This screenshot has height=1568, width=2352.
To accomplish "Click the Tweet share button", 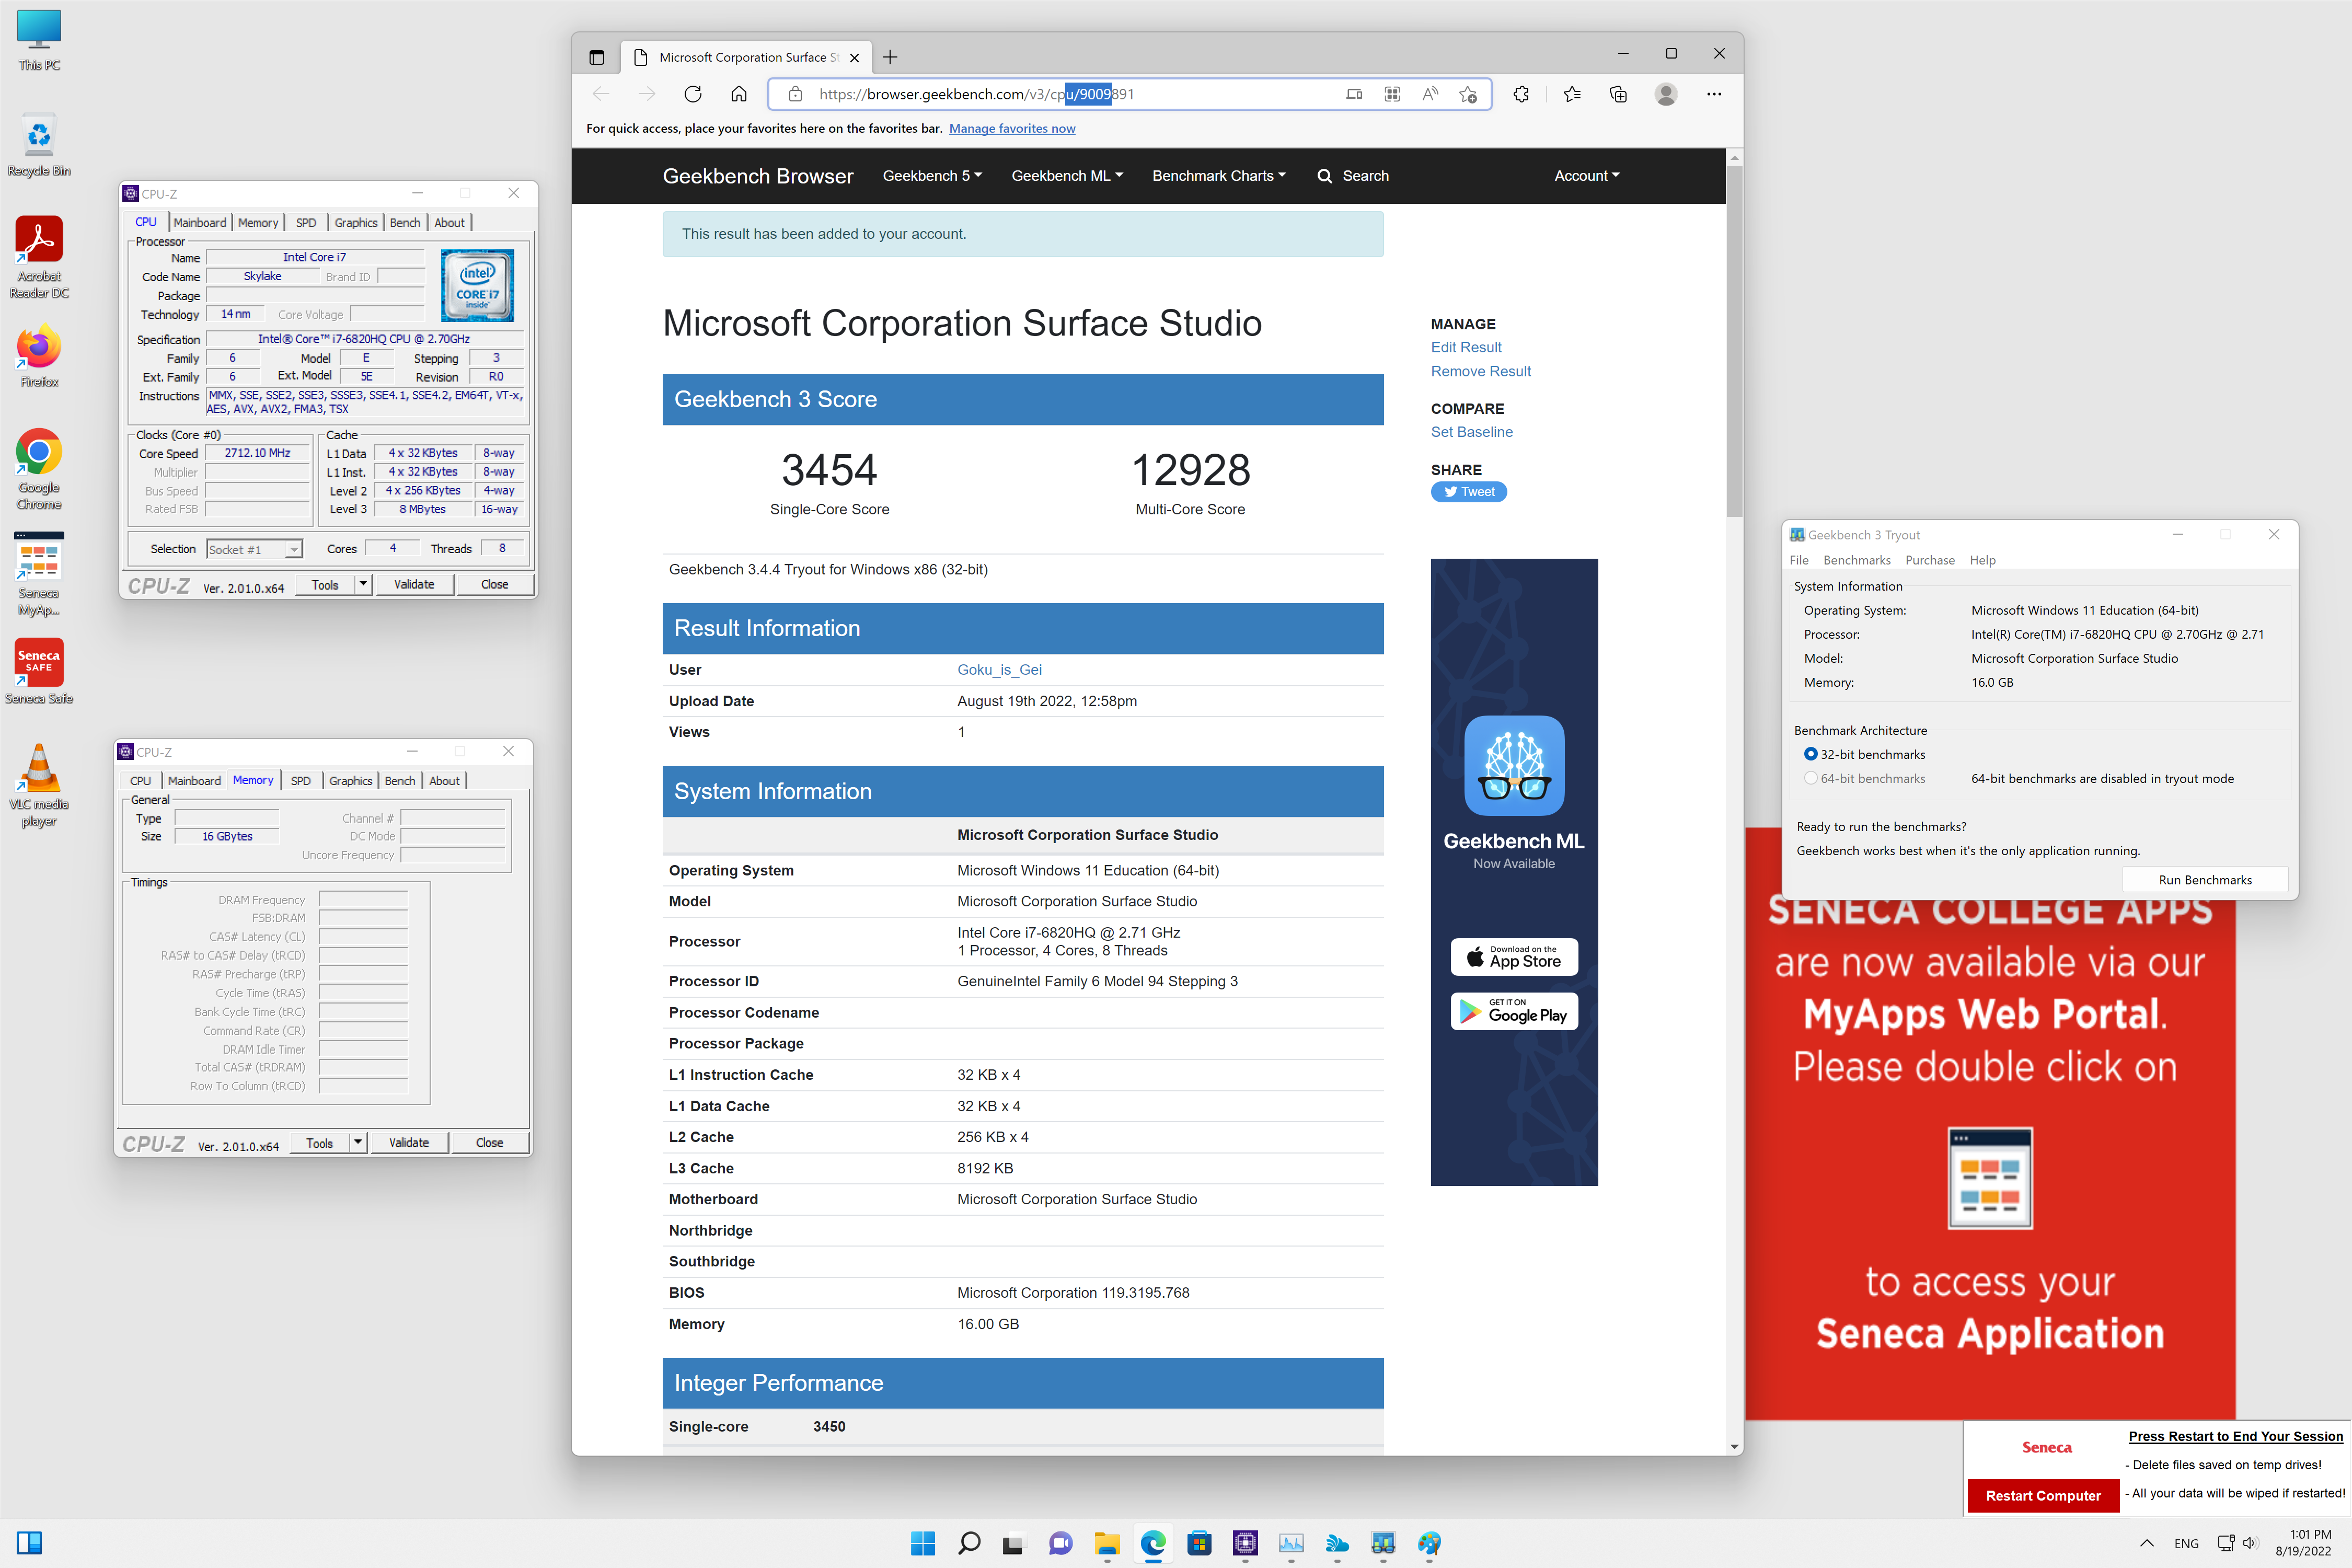I will (1468, 492).
